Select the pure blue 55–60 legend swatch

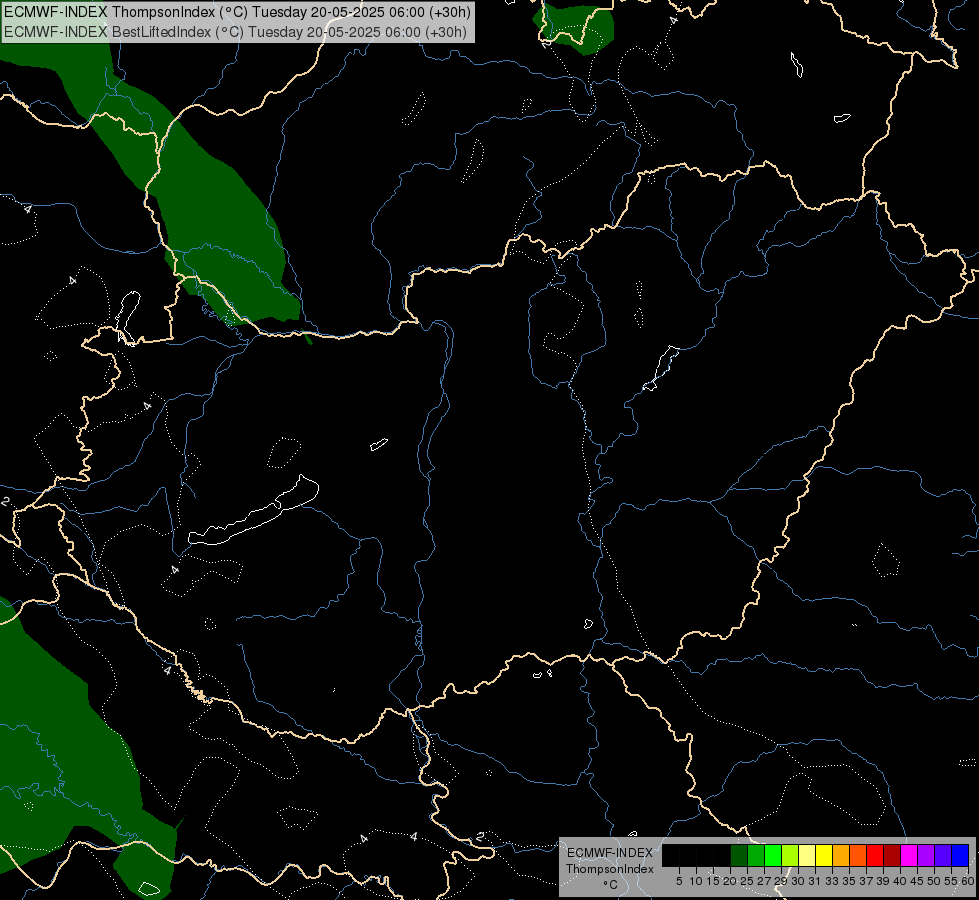pyautogui.click(x=960, y=855)
